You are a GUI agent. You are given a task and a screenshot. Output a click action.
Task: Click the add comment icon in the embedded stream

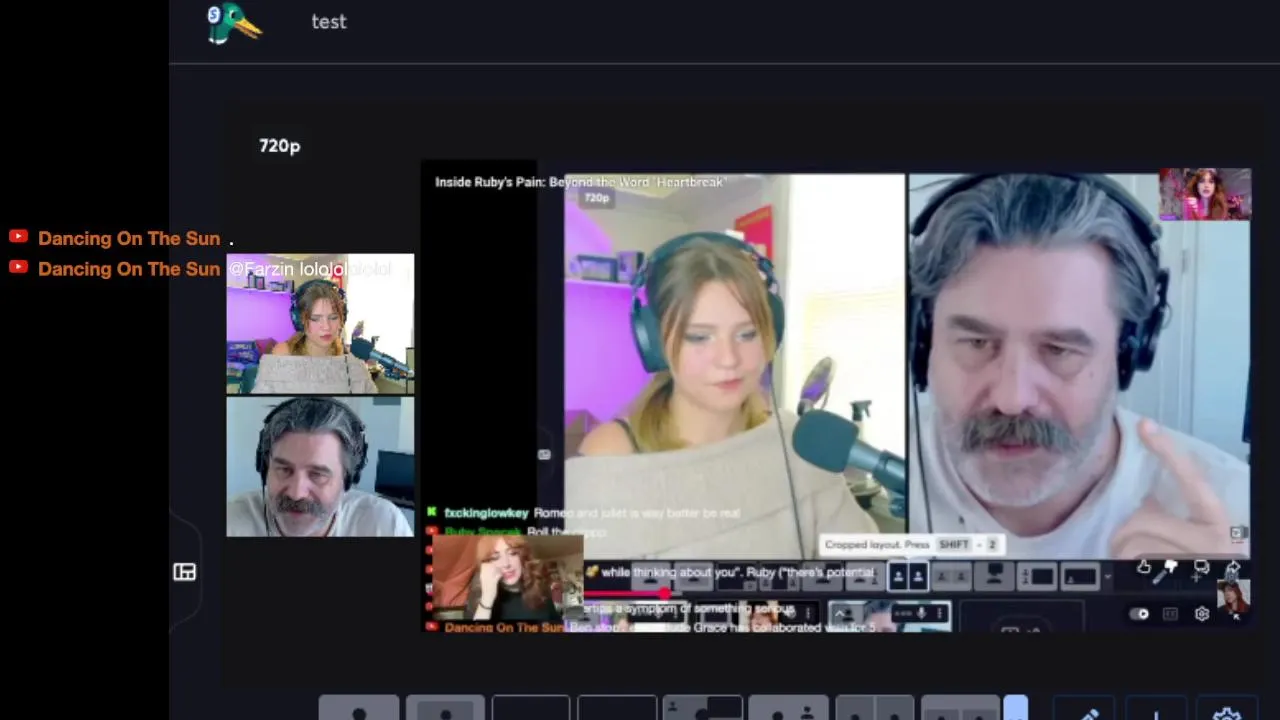click(1201, 569)
